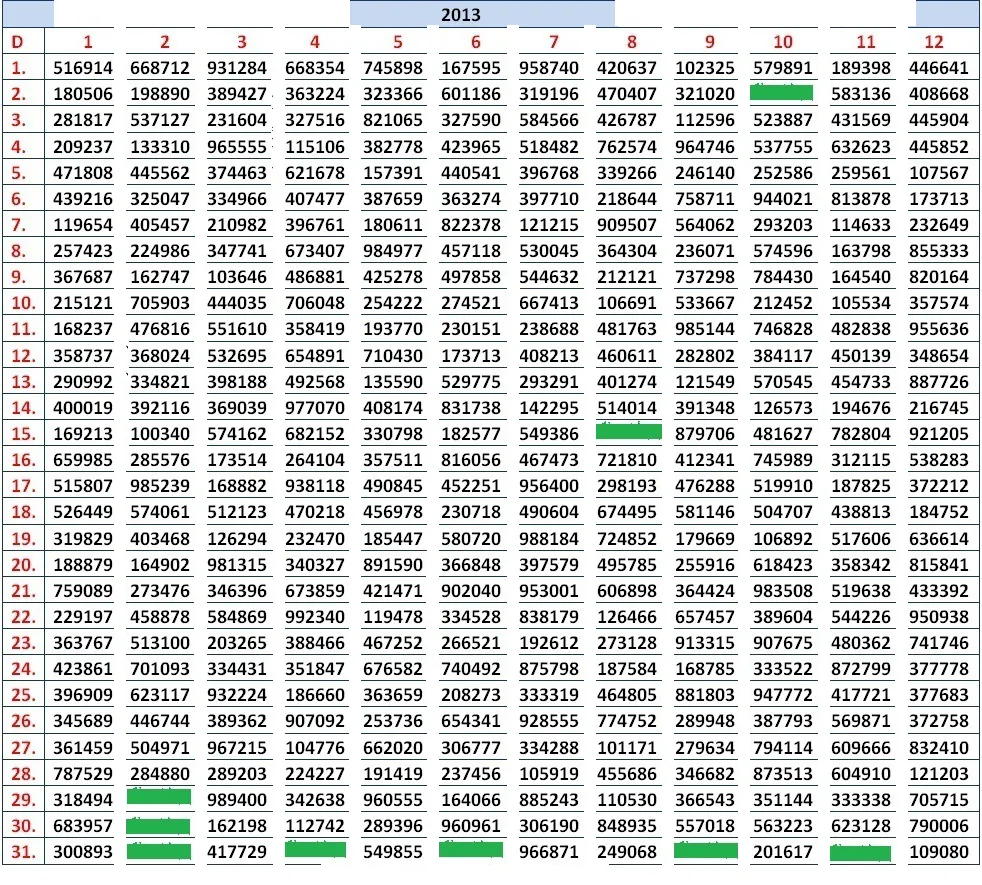982x885 pixels.
Task: Select the green masked cell in row 2.
Action: [782, 93]
